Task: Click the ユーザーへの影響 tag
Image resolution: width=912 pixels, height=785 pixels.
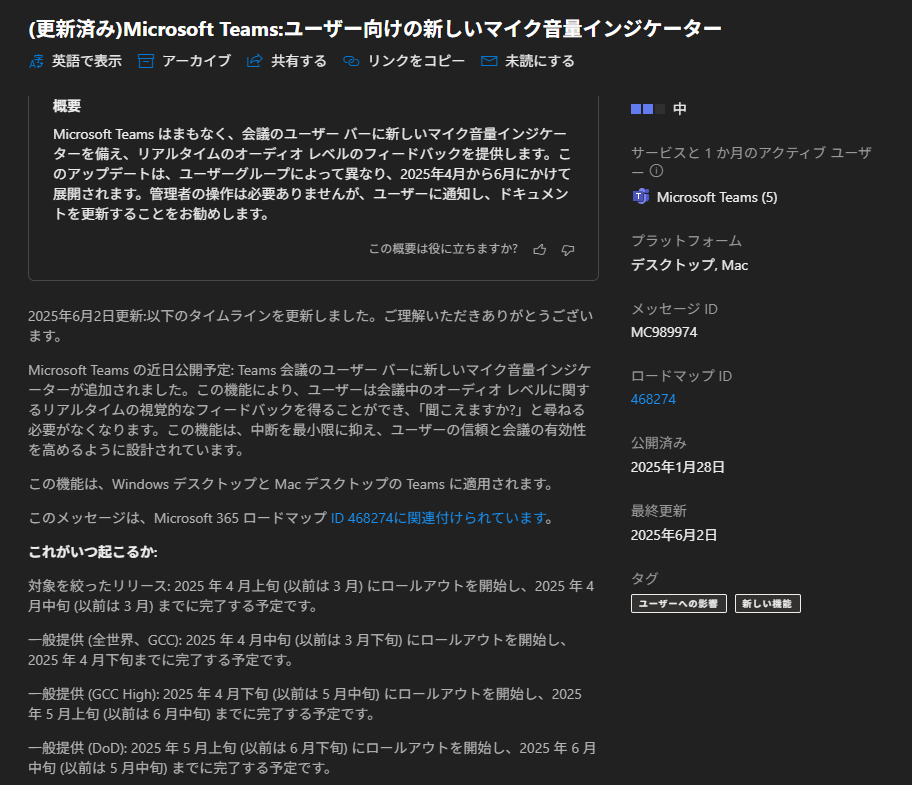Action: (679, 604)
